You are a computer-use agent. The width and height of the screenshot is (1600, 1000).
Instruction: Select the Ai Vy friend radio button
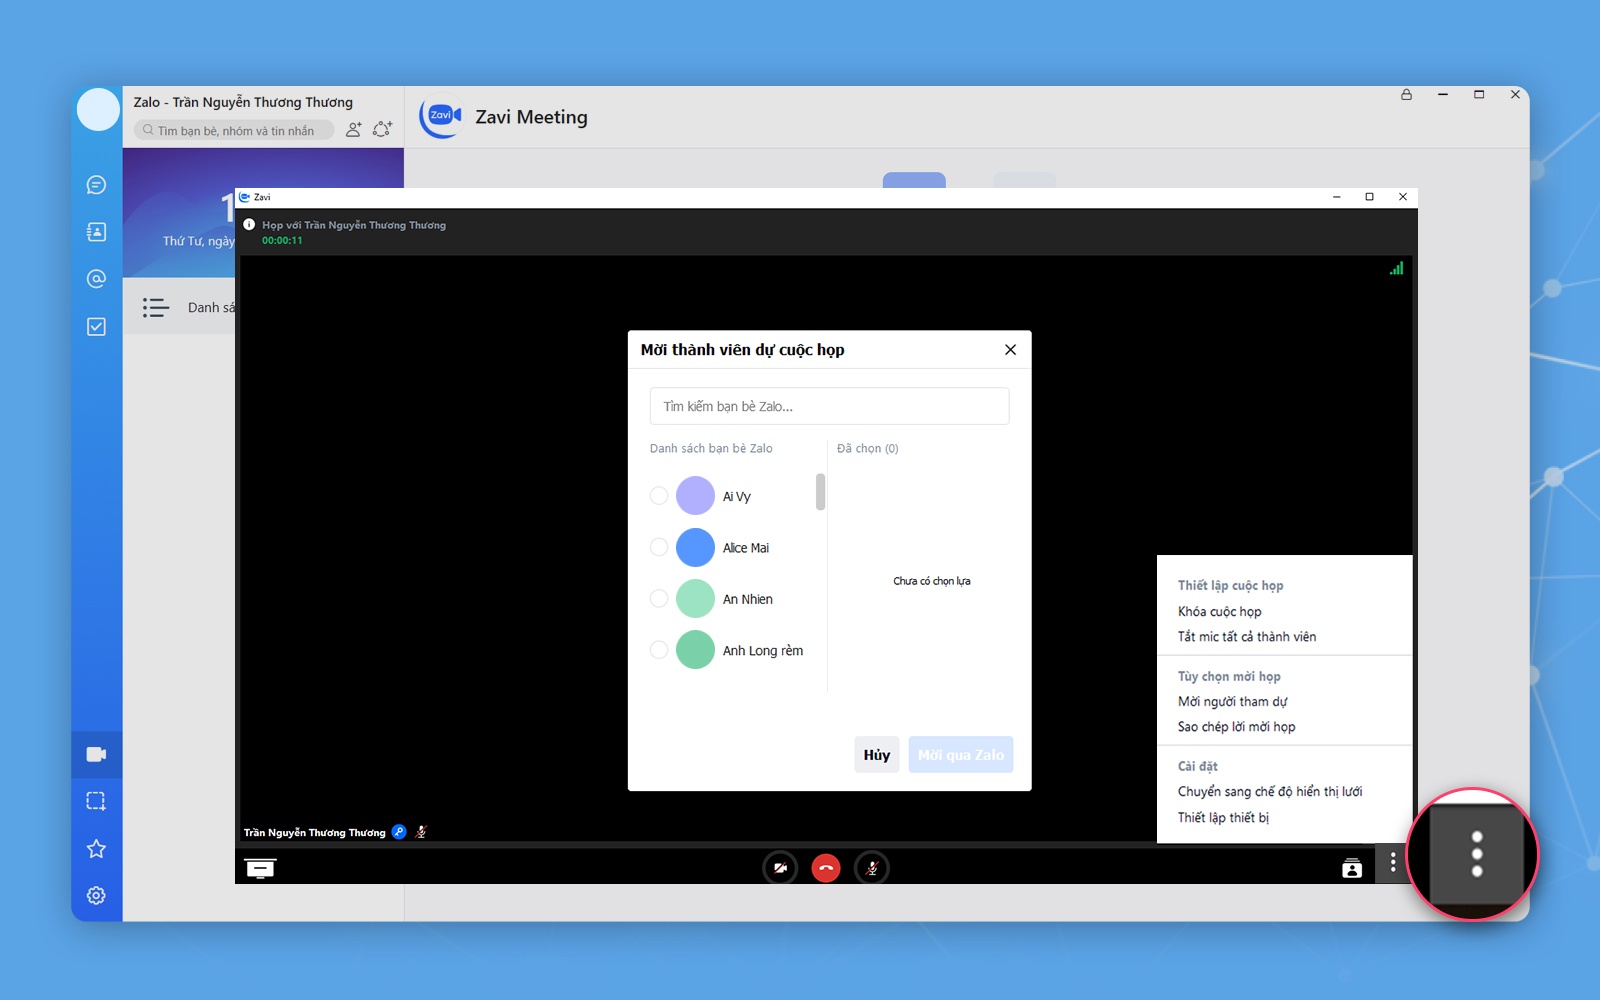(659, 496)
